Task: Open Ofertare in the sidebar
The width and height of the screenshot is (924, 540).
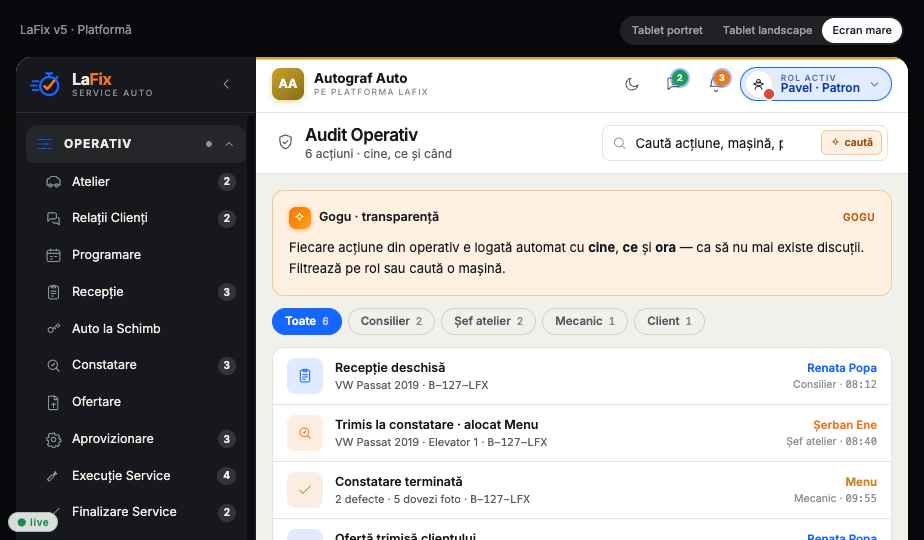Action: (136, 401)
